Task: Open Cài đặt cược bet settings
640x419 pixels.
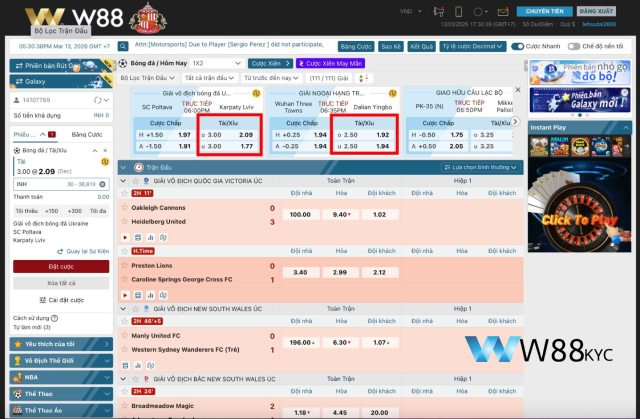Action: [61, 300]
